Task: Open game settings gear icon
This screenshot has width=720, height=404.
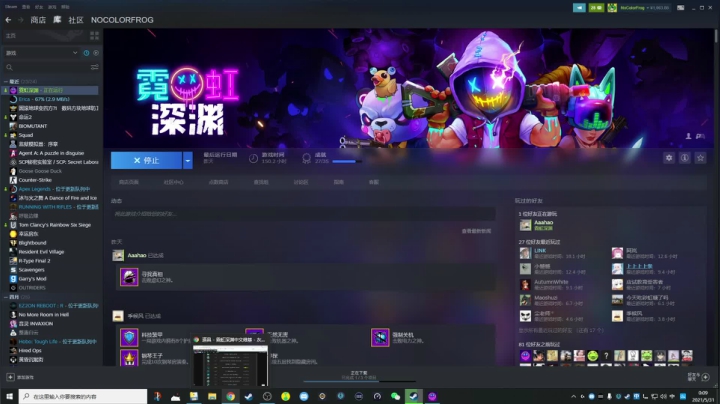Action: click(x=669, y=158)
